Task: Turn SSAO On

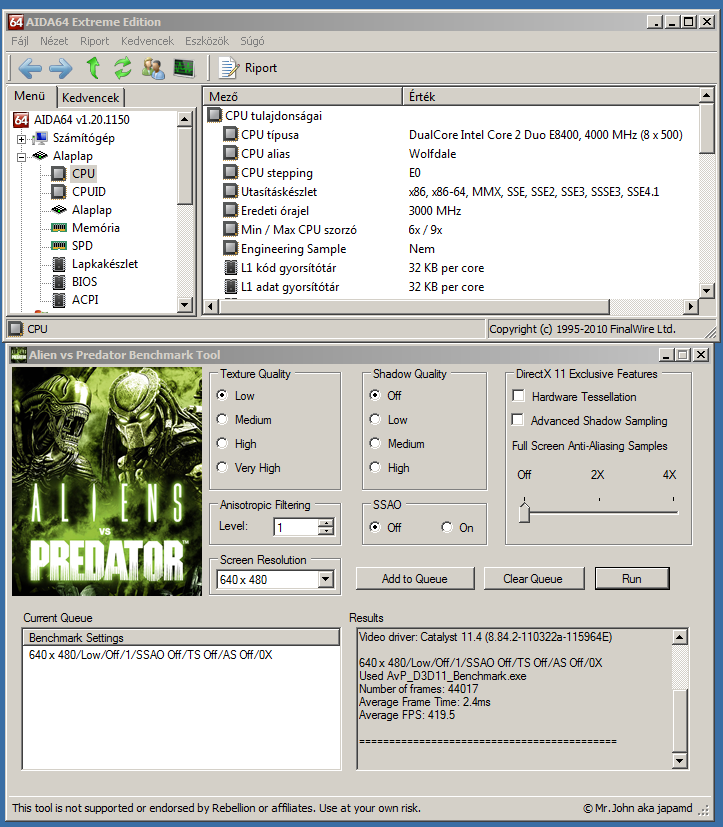Action: 447,527
